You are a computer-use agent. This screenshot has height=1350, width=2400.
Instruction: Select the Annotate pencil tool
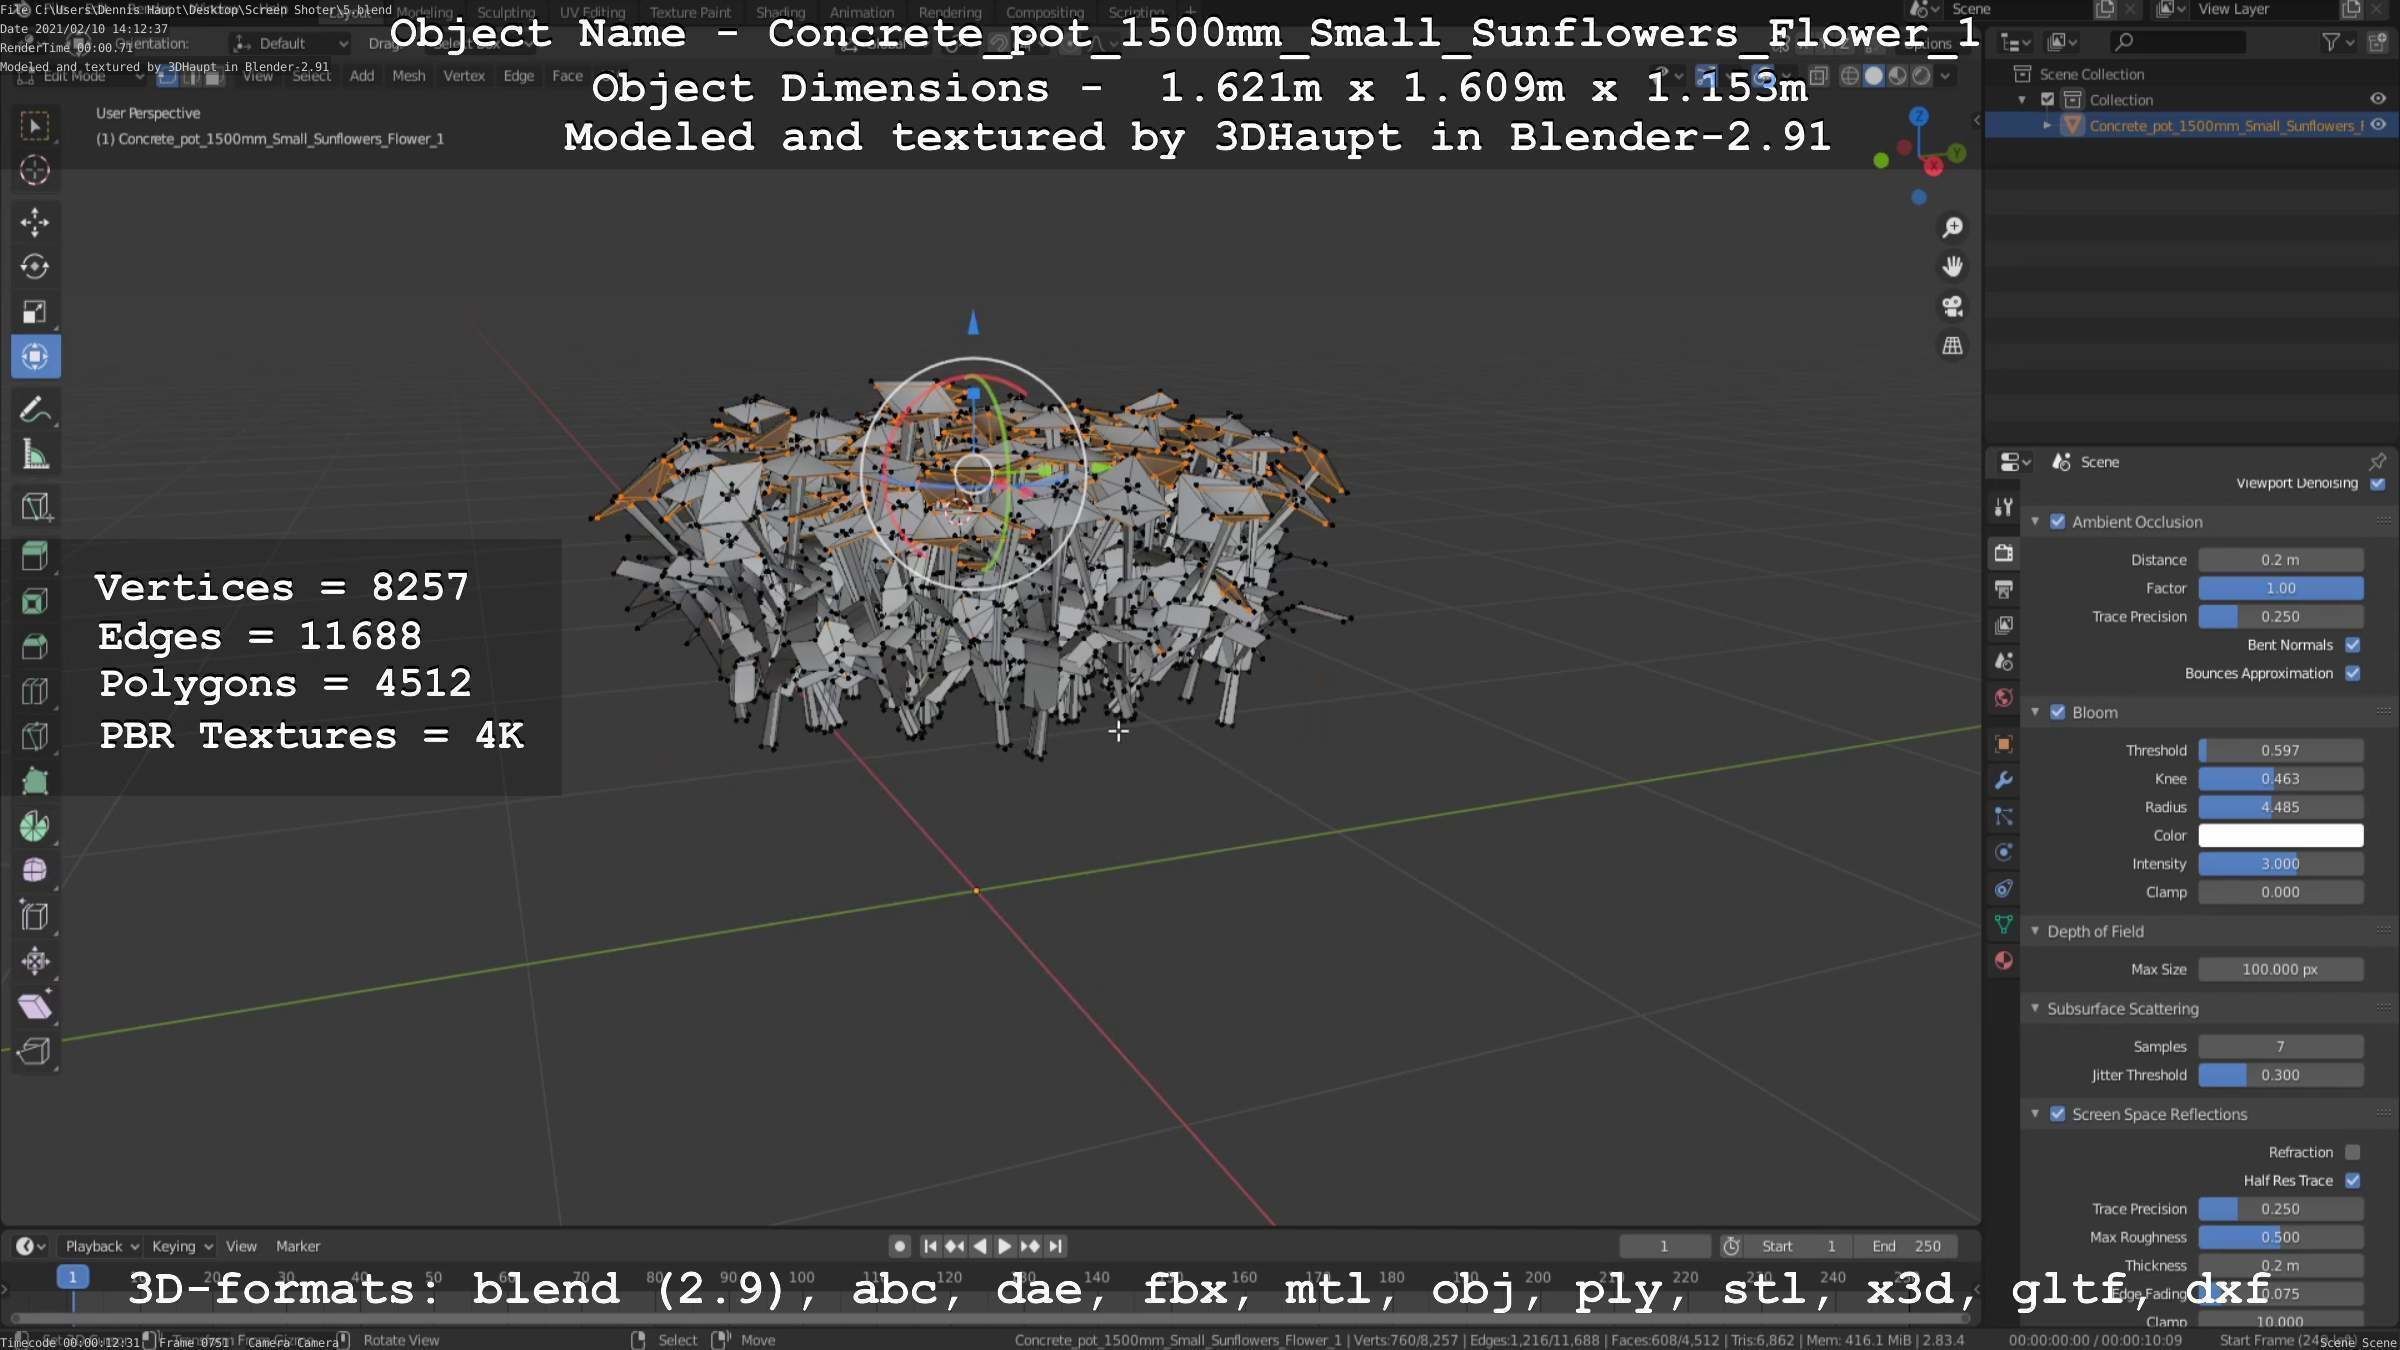[35, 410]
